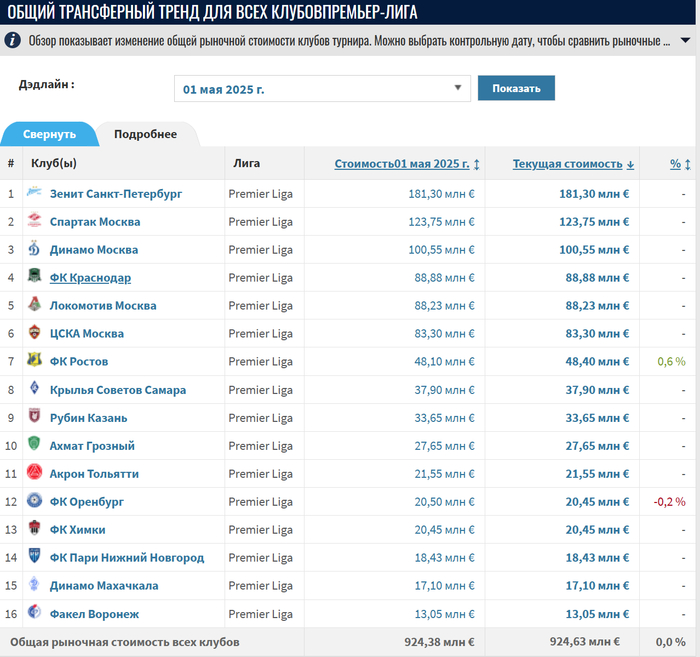Image resolution: width=700 pixels, height=657 pixels.
Task: Click Nizhny Novgorod current value 18,43 млн €
Action: pyautogui.click(x=597, y=558)
